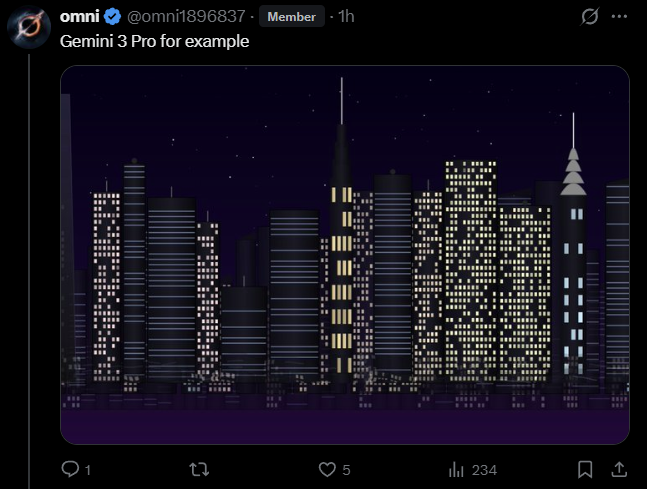Repost this tweet using the arrows icon
Image resolution: width=647 pixels, height=489 pixels.
(x=199, y=470)
